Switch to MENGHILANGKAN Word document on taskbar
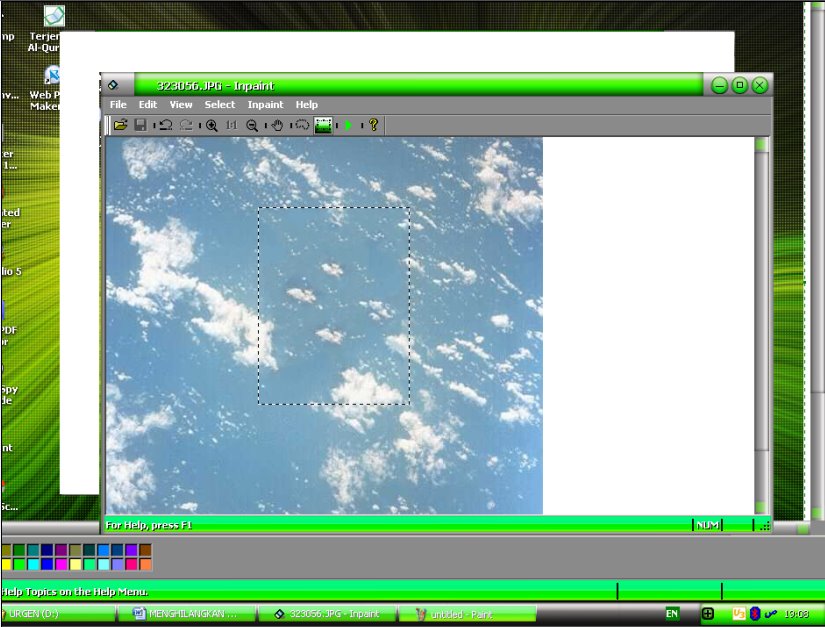The width and height of the screenshot is (825, 627). 186,614
